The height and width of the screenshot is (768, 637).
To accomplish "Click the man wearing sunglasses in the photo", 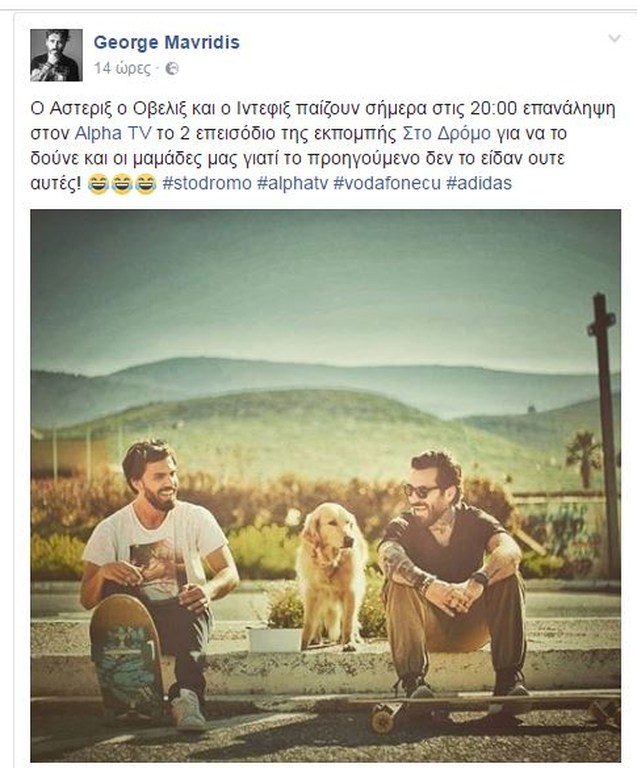I will tap(451, 576).
